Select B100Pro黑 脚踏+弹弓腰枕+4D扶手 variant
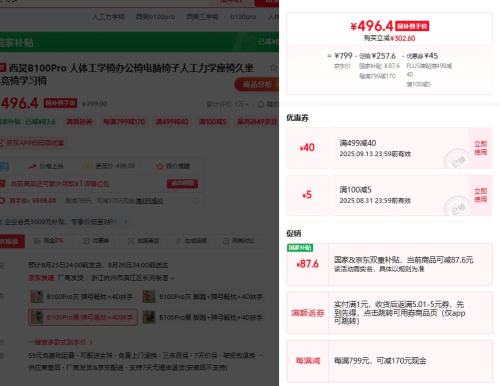Screen dimensions: 500x386 (203, 317)
